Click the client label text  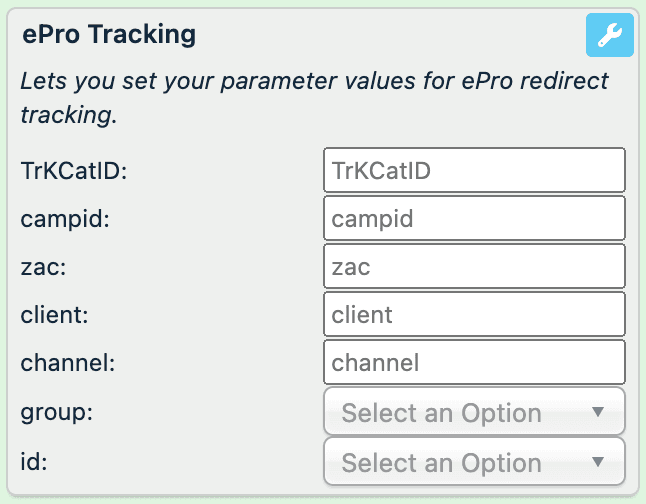point(58,314)
